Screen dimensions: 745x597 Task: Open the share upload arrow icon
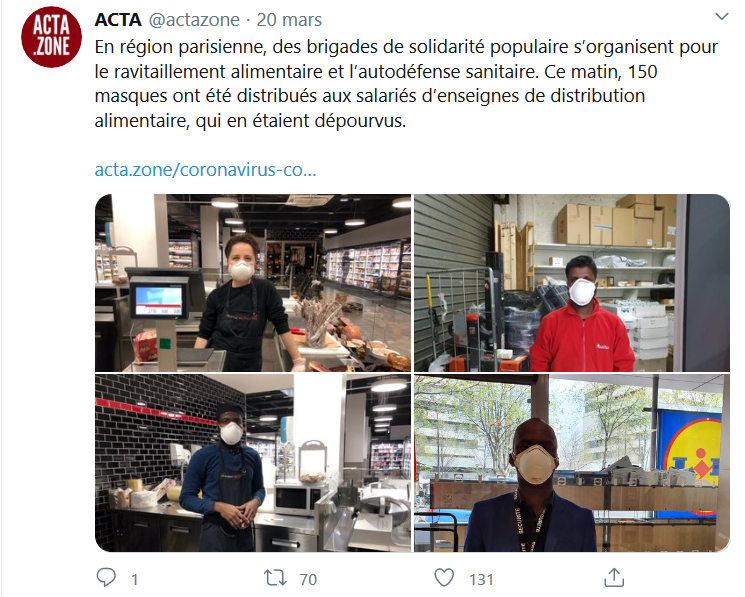(614, 578)
